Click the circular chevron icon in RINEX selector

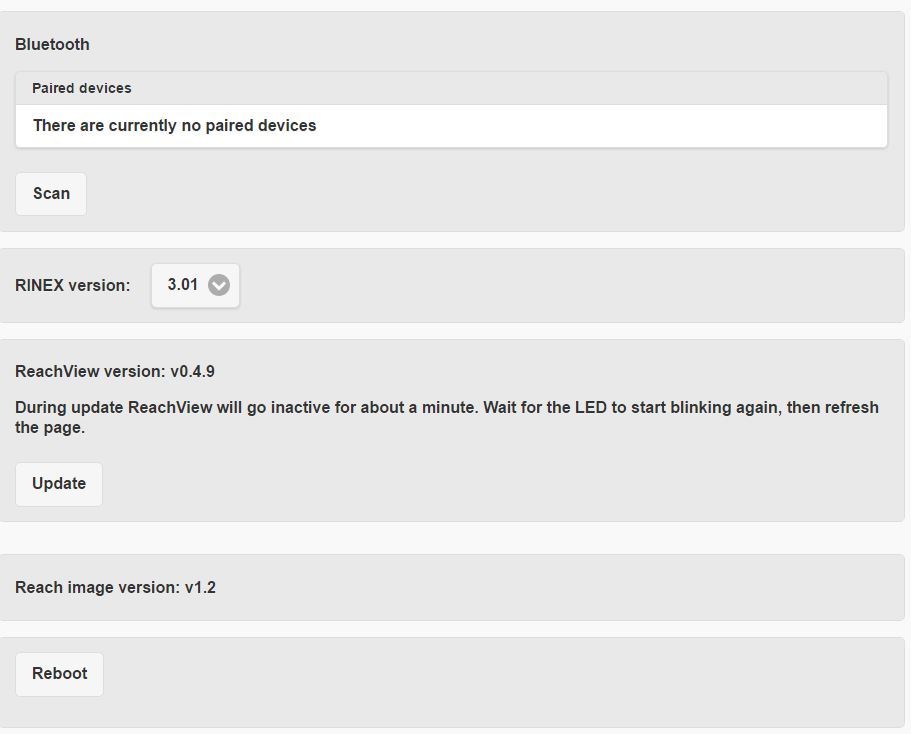218,285
